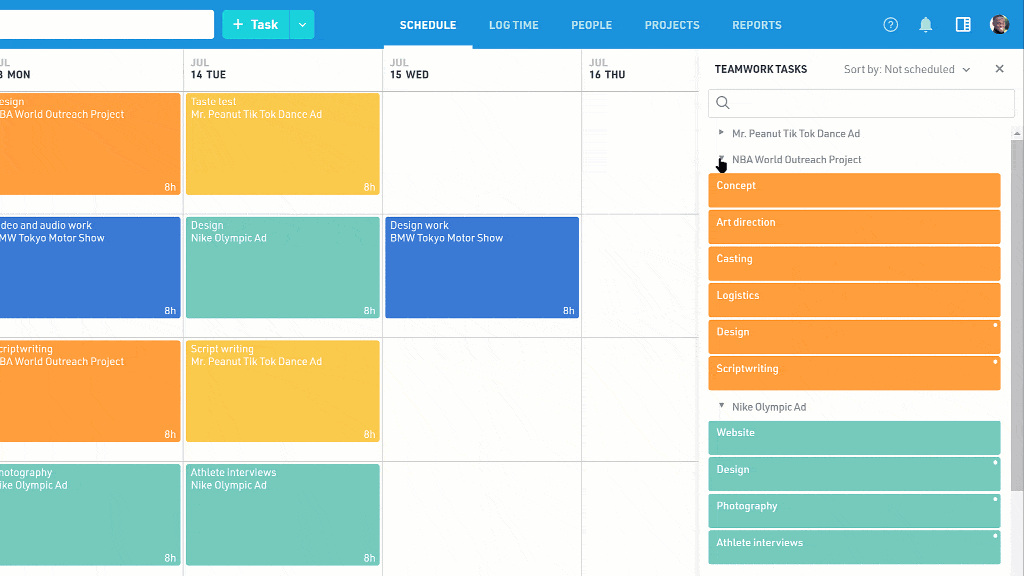Collapse the NBA World Outreach Project group

point(722,159)
